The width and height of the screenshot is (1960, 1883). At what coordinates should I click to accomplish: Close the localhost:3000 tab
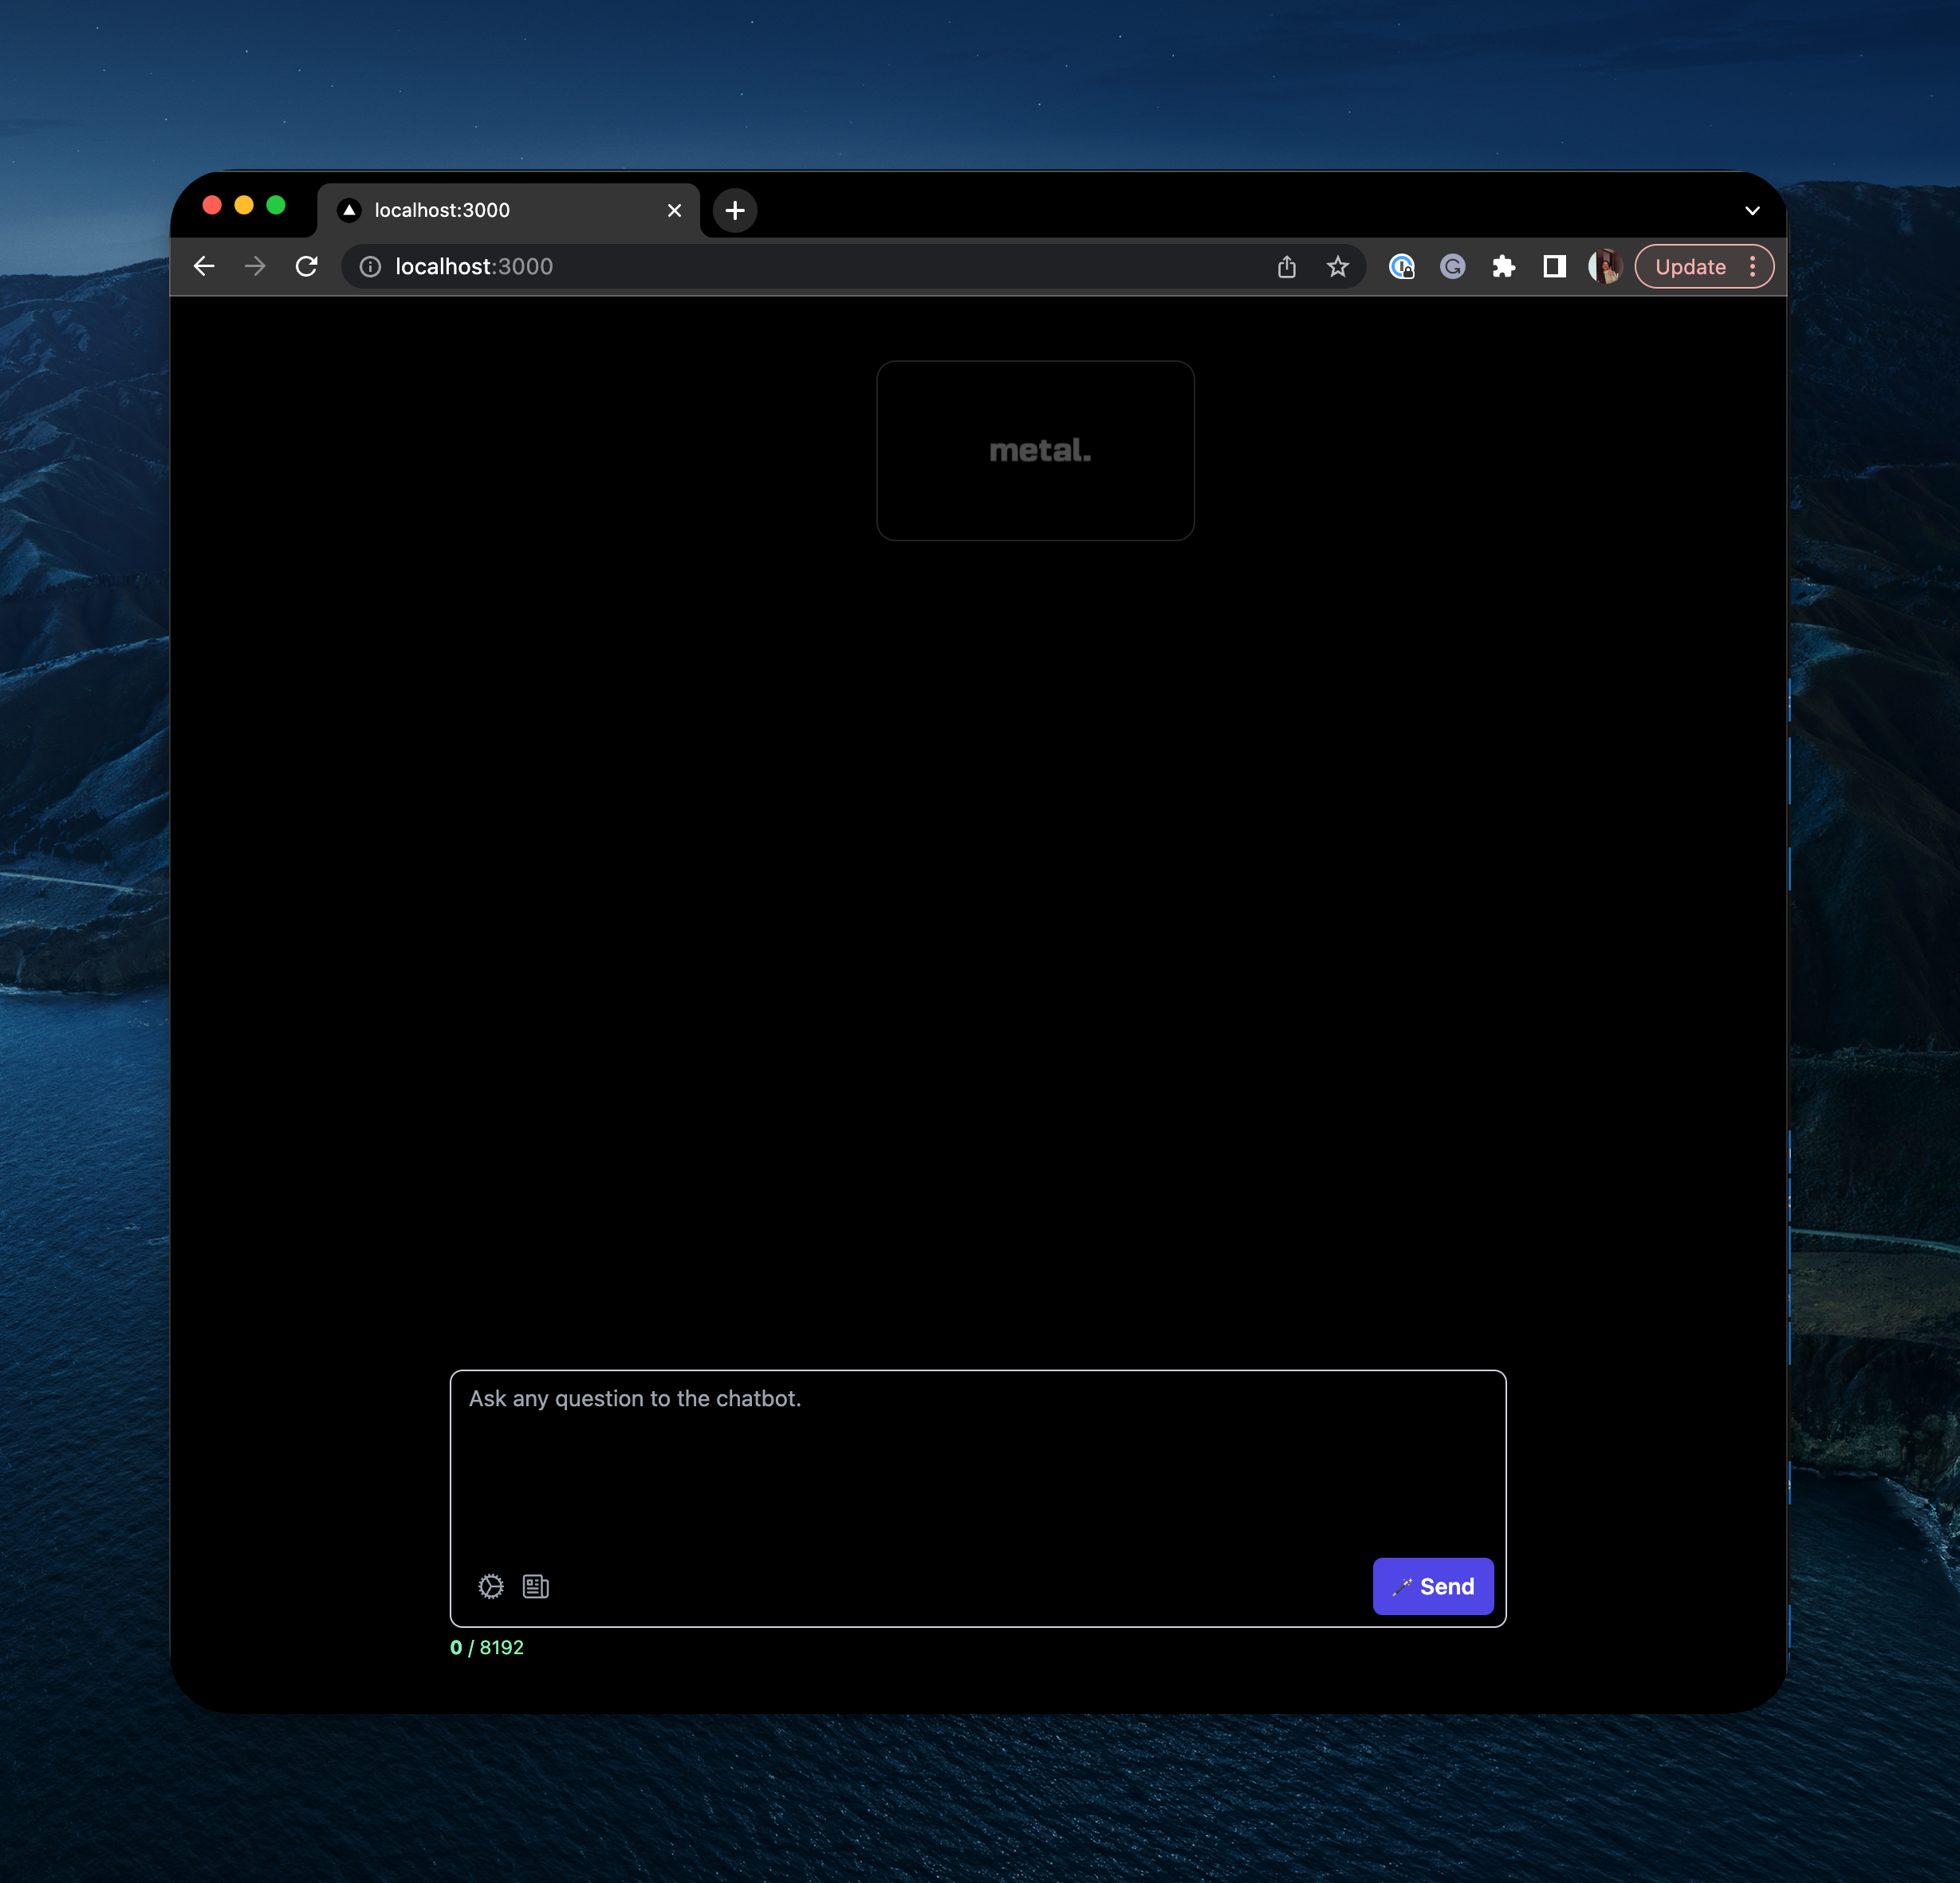point(674,210)
